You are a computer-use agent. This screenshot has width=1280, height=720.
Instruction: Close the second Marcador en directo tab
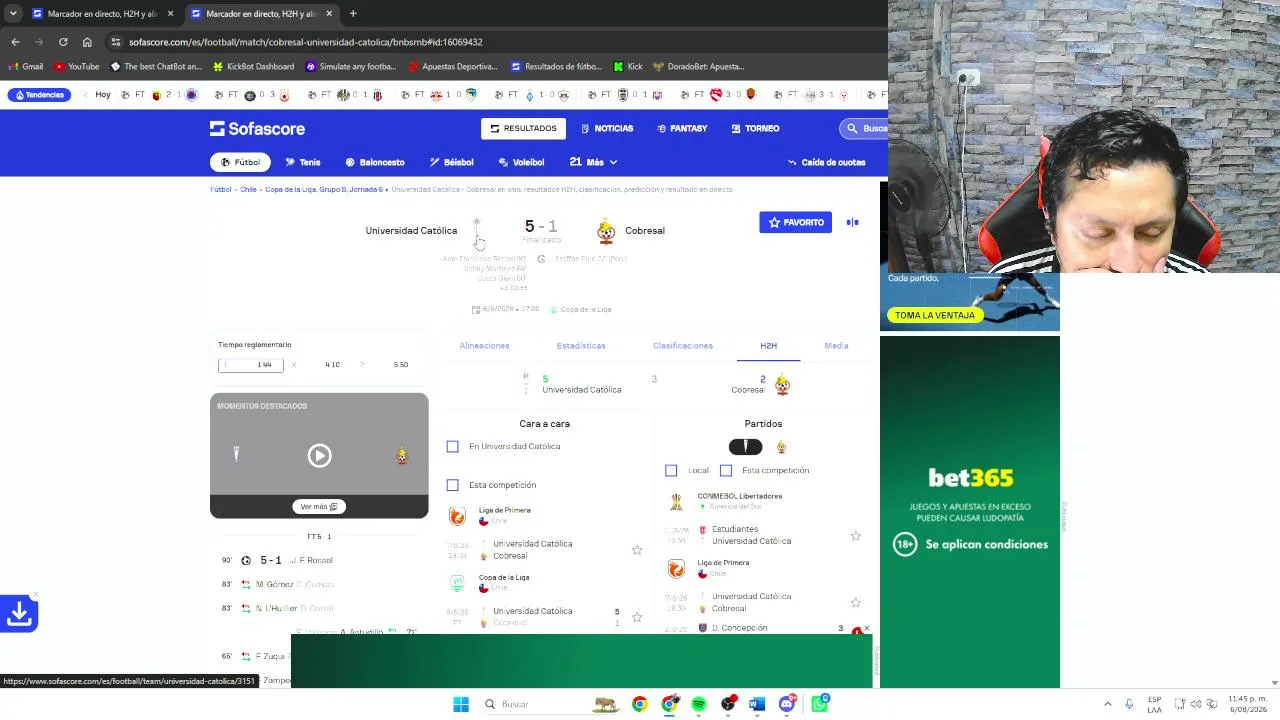(x=329, y=14)
